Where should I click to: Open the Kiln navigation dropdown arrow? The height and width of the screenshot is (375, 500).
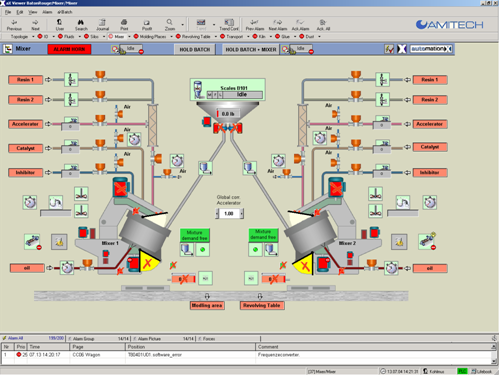(271, 36)
